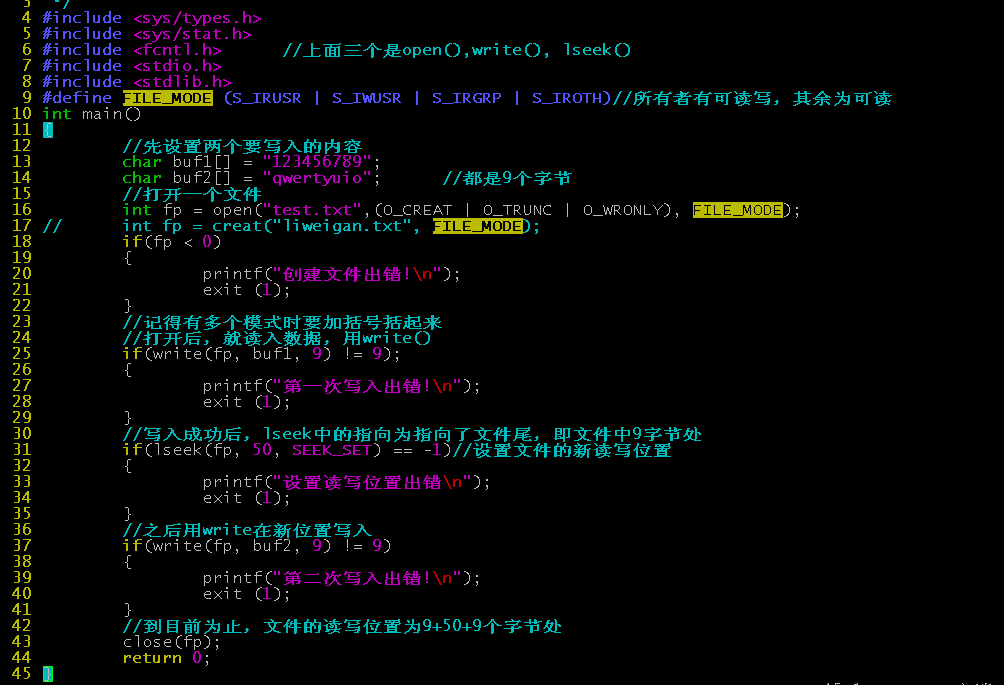Click the #include <stdlib.h> line
Viewport: 1004px width, 685px height.
tap(137, 82)
